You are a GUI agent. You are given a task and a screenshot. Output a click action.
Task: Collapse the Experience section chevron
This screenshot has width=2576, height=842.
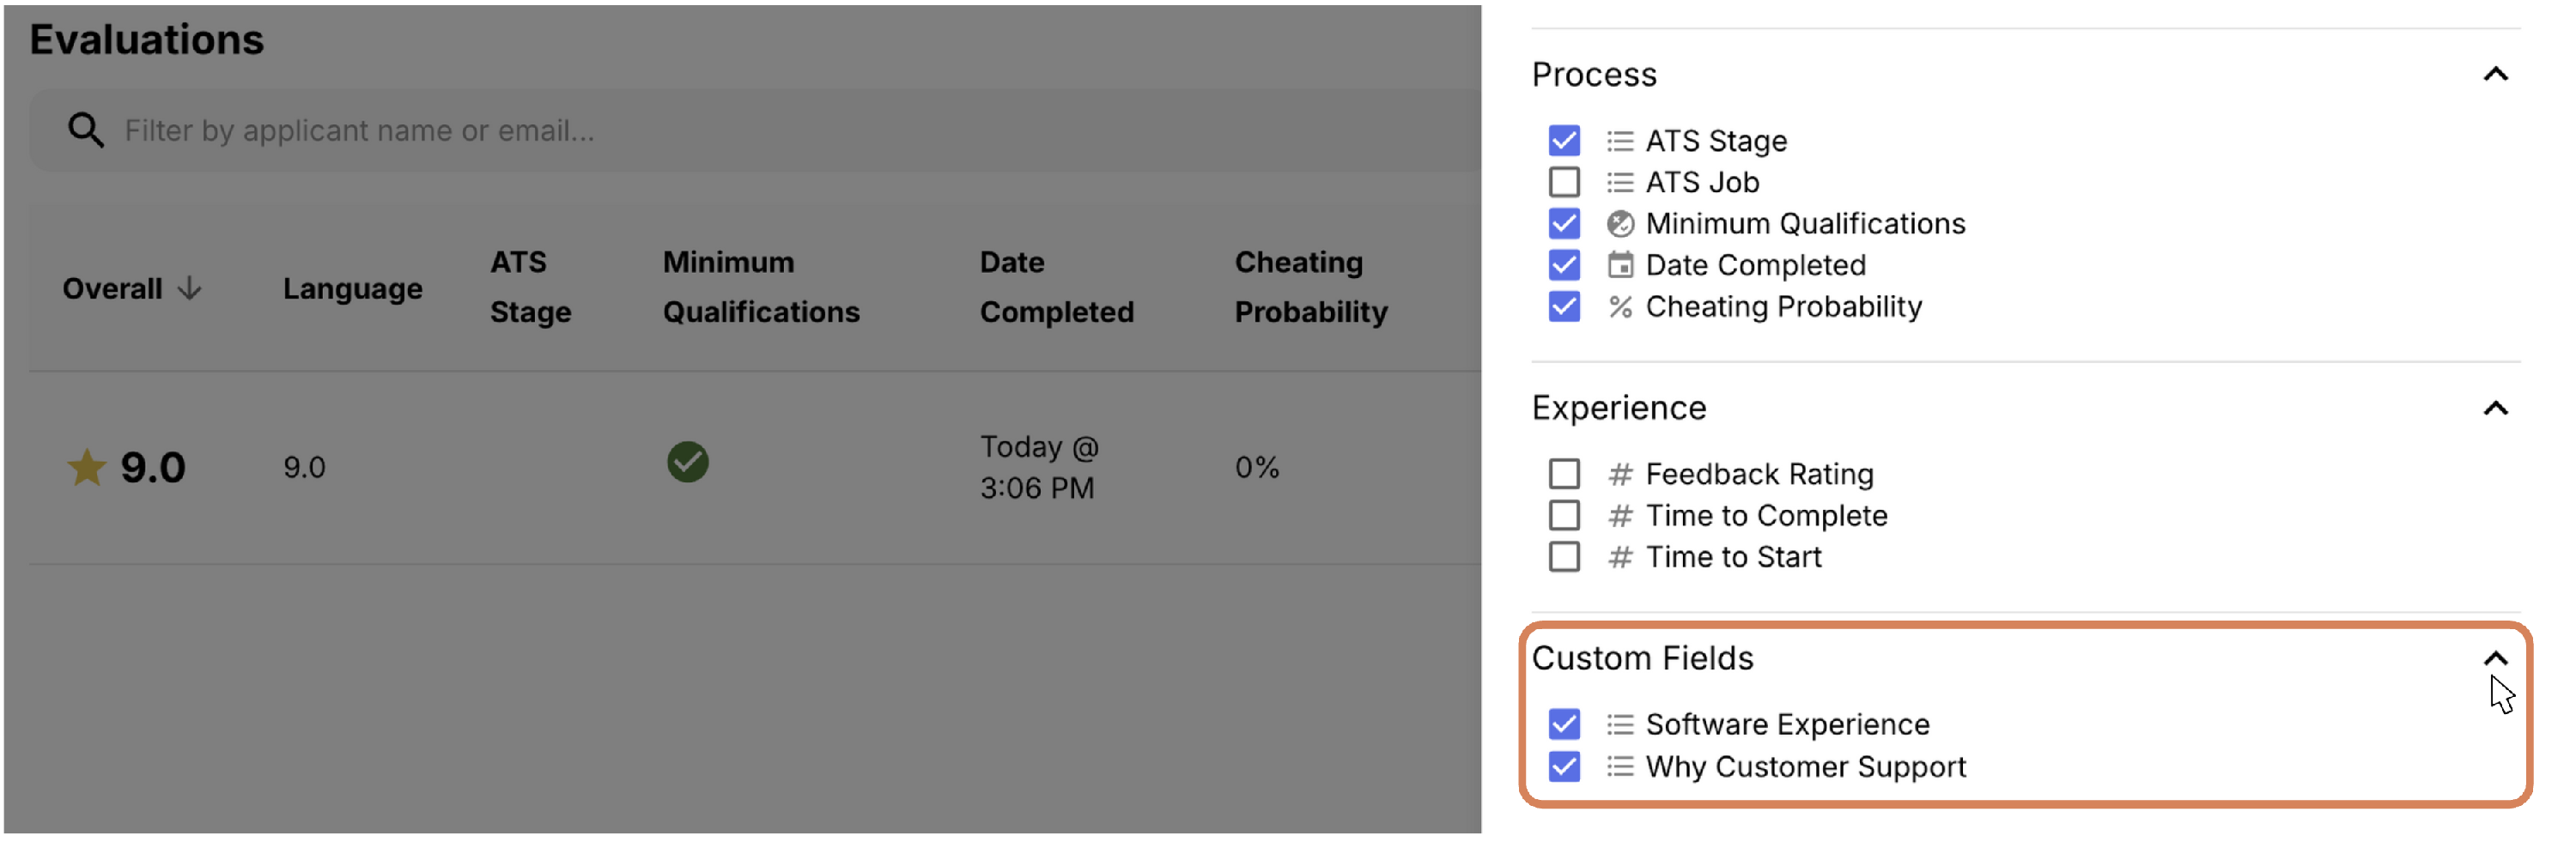(x=2495, y=408)
